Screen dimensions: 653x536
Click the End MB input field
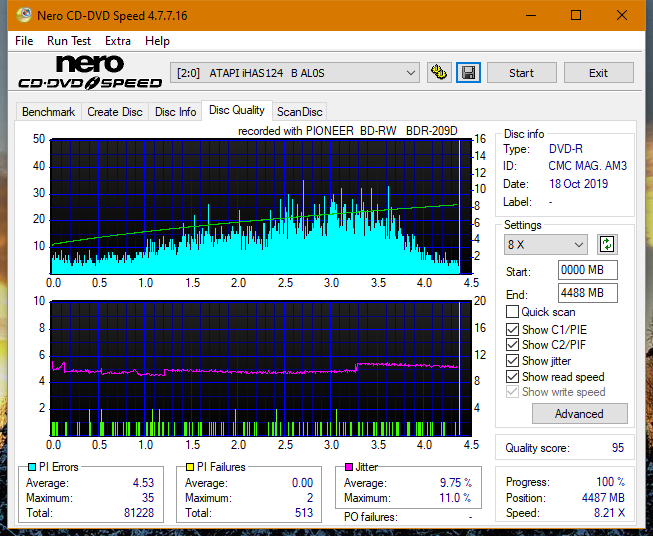588,293
